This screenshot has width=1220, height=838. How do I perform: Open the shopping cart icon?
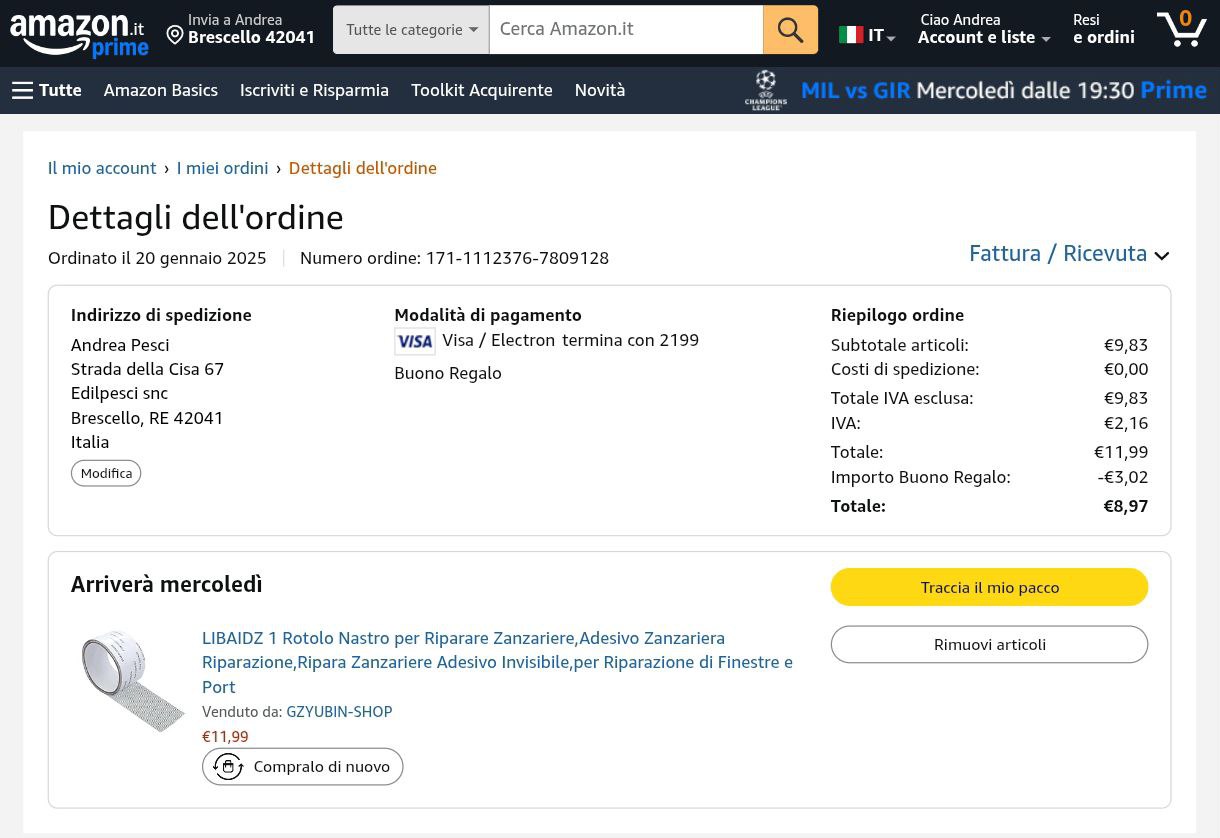pos(1180,29)
